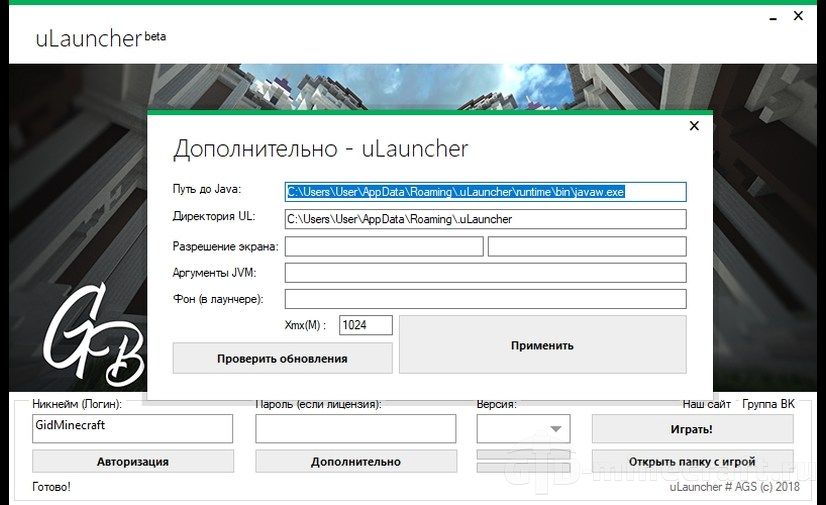Click the Применить button
826x505 pixels.
[543, 345]
